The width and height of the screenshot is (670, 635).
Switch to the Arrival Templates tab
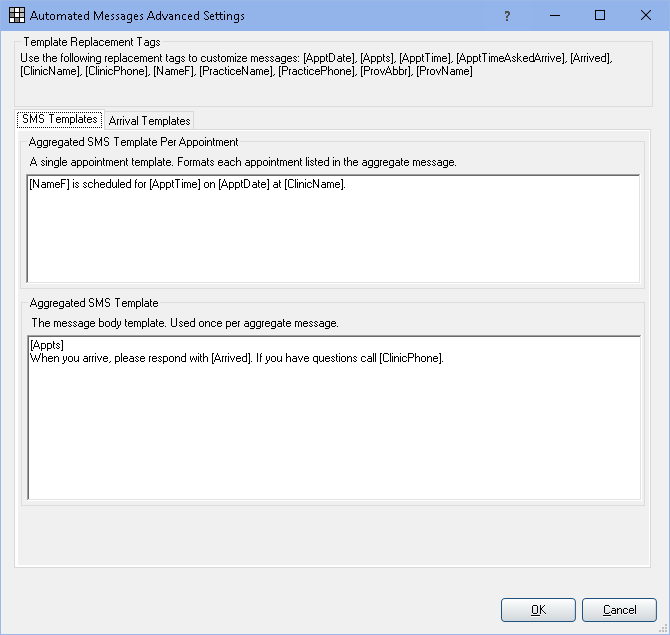149,121
